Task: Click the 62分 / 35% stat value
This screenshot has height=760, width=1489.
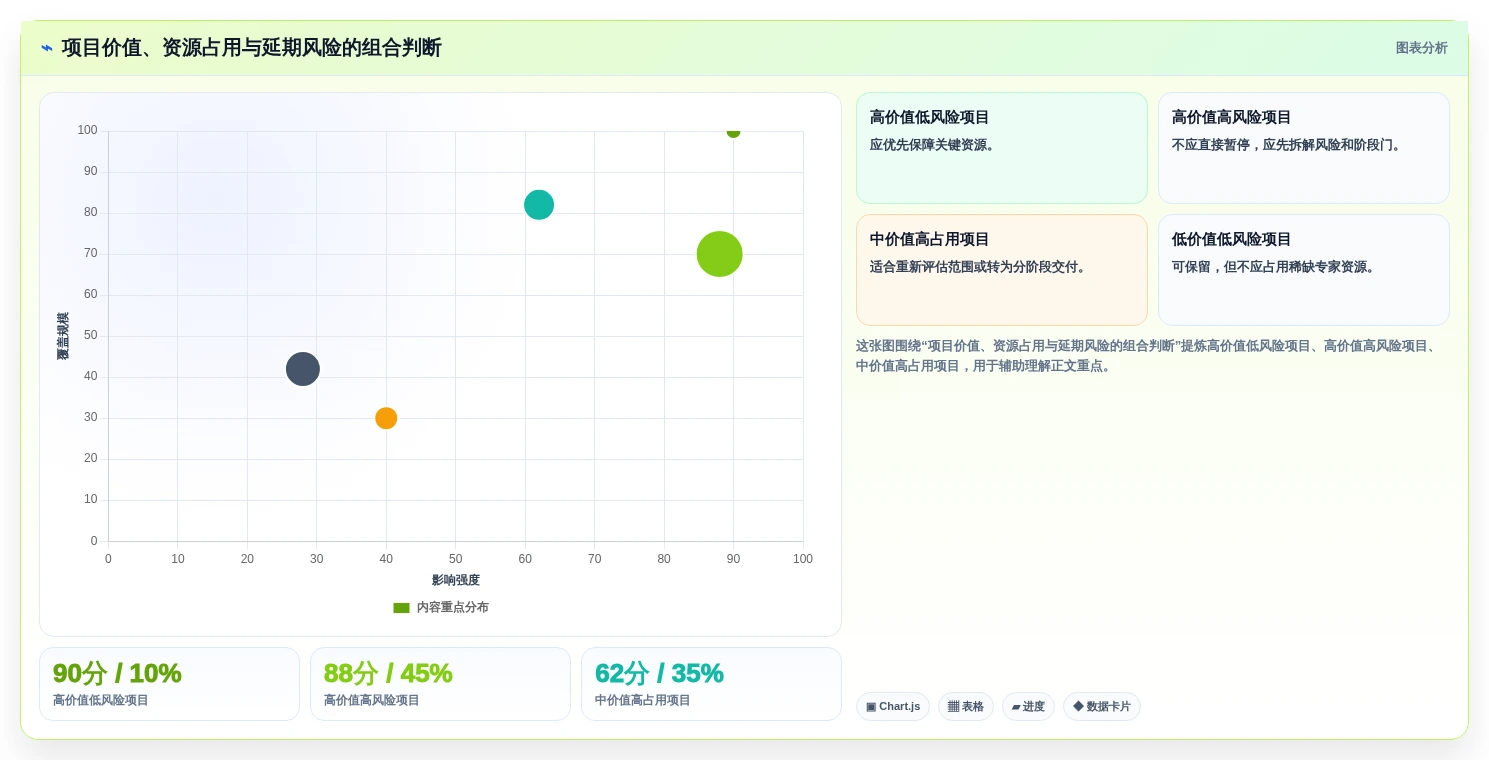Action: [659, 673]
